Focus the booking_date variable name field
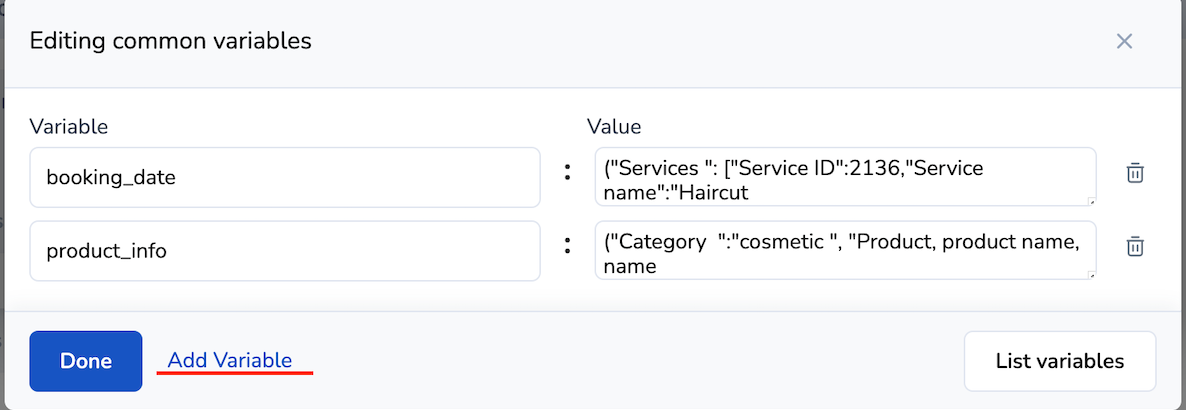This screenshot has height=410, width=1186. [284, 178]
